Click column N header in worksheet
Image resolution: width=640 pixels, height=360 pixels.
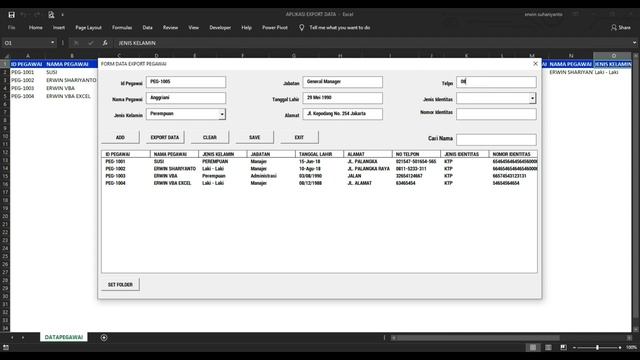point(571,56)
